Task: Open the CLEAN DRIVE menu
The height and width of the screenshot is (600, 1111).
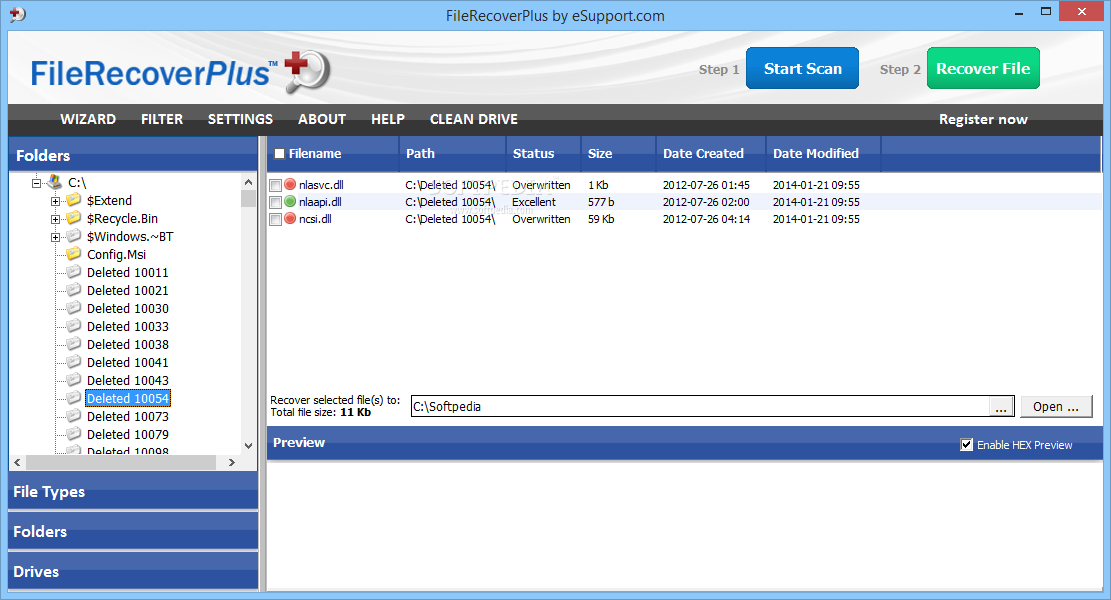Action: tap(473, 119)
